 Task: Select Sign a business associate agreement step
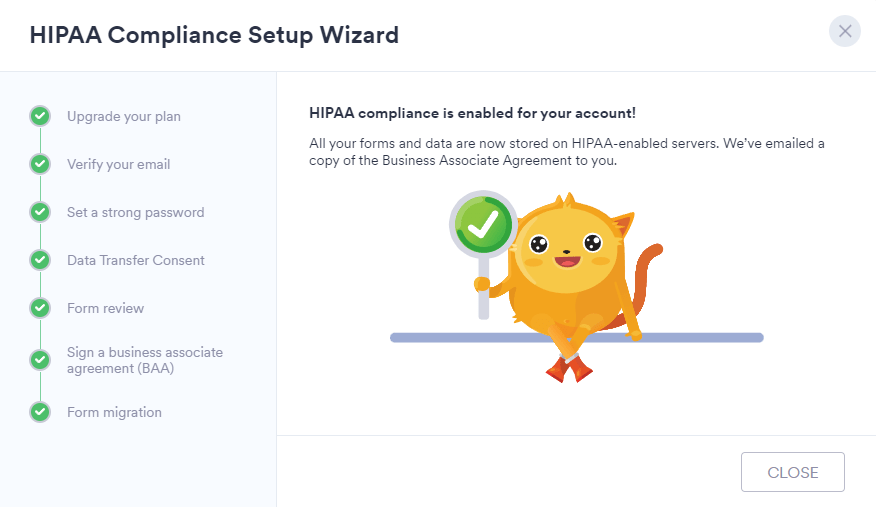(x=145, y=360)
